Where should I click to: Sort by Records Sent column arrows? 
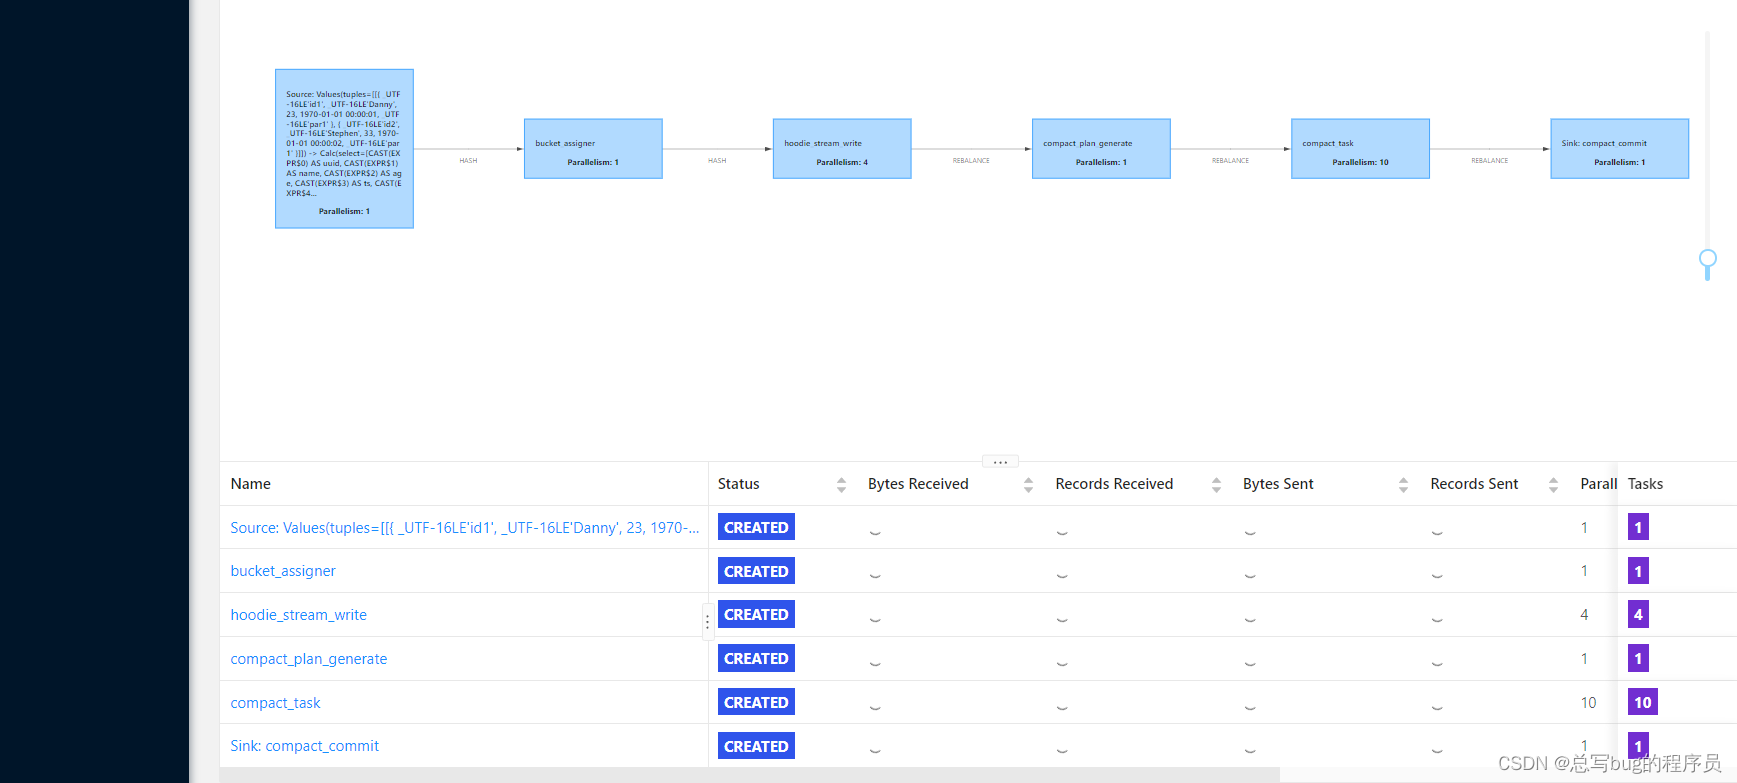[x=1553, y=484]
